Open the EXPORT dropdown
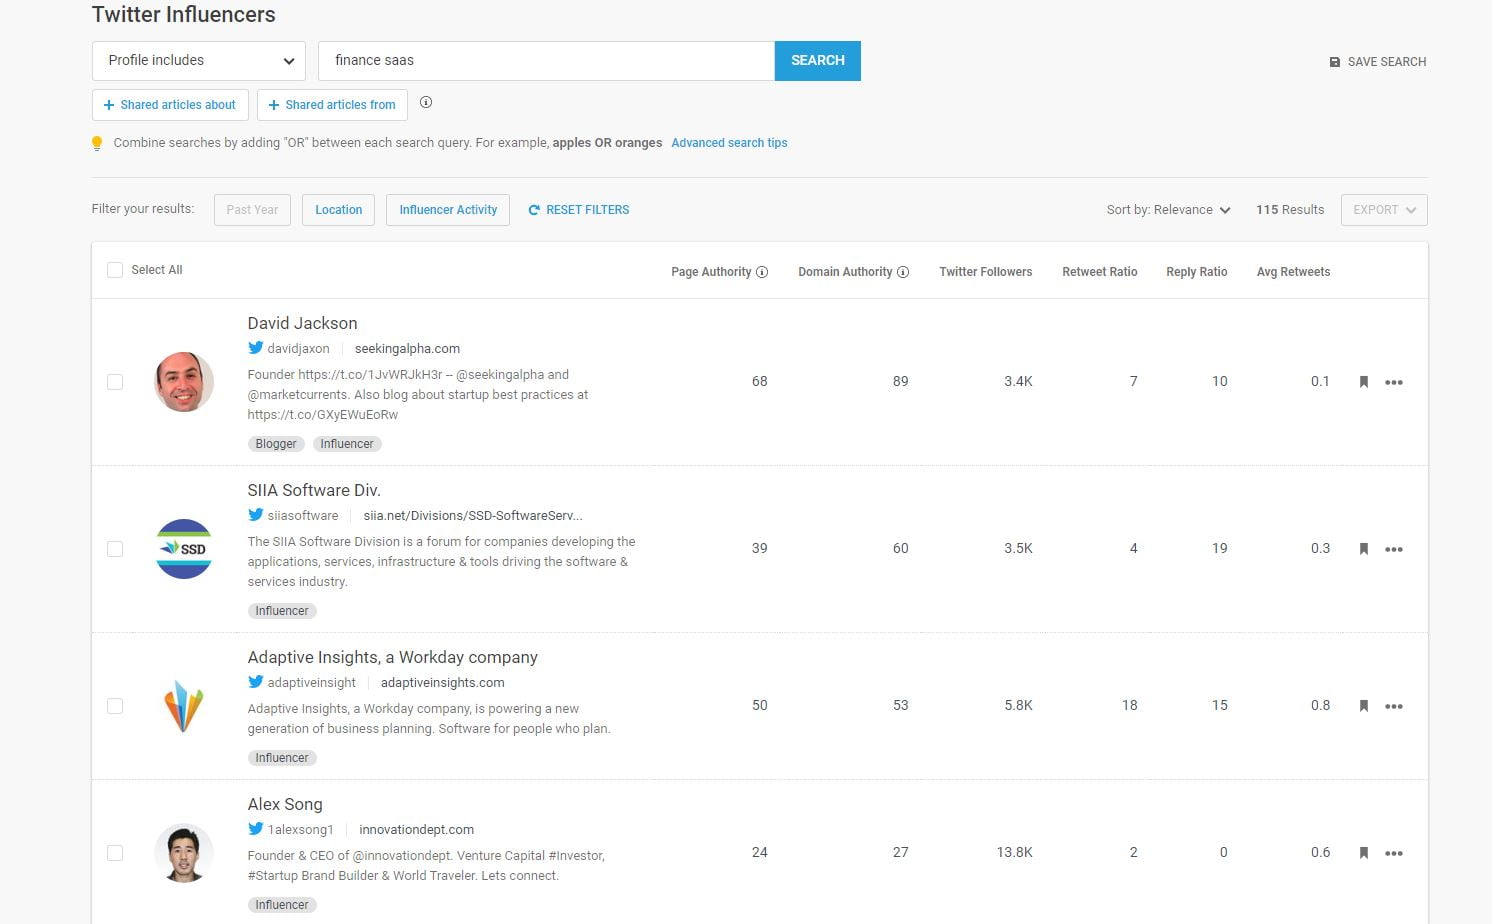Image resolution: width=1492 pixels, height=924 pixels. [x=1384, y=210]
